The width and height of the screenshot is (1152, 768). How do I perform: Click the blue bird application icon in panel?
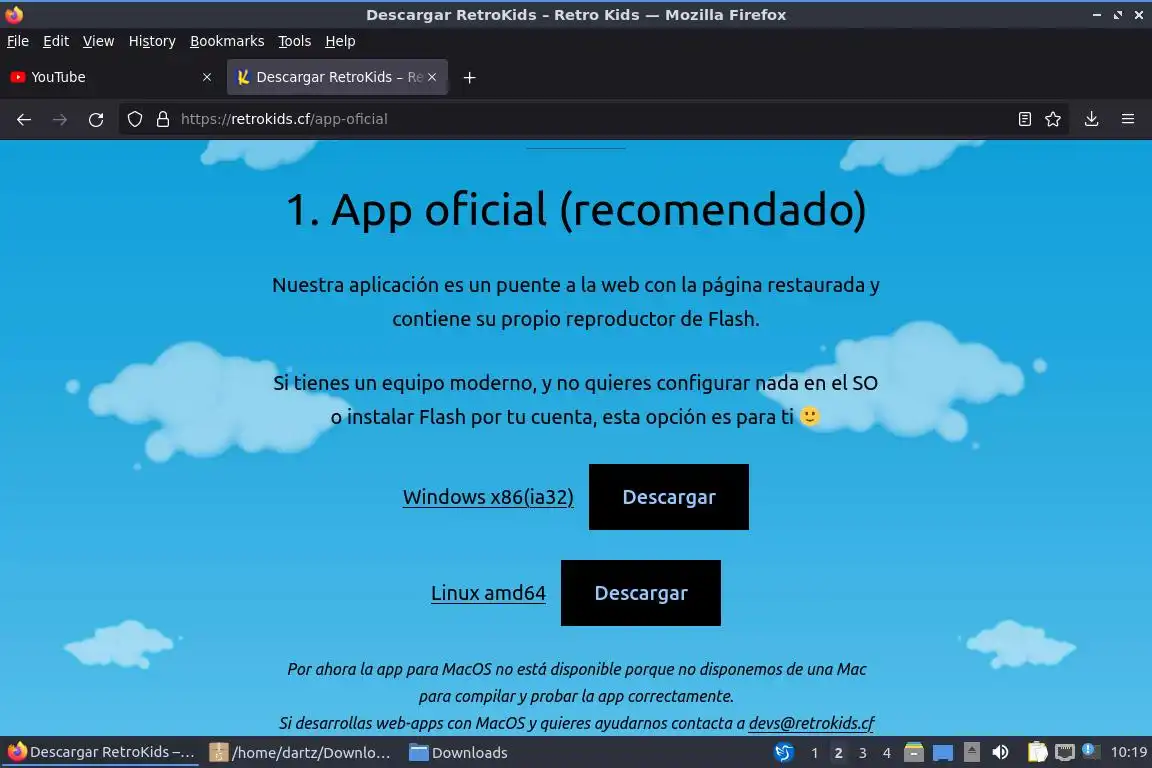coord(784,753)
